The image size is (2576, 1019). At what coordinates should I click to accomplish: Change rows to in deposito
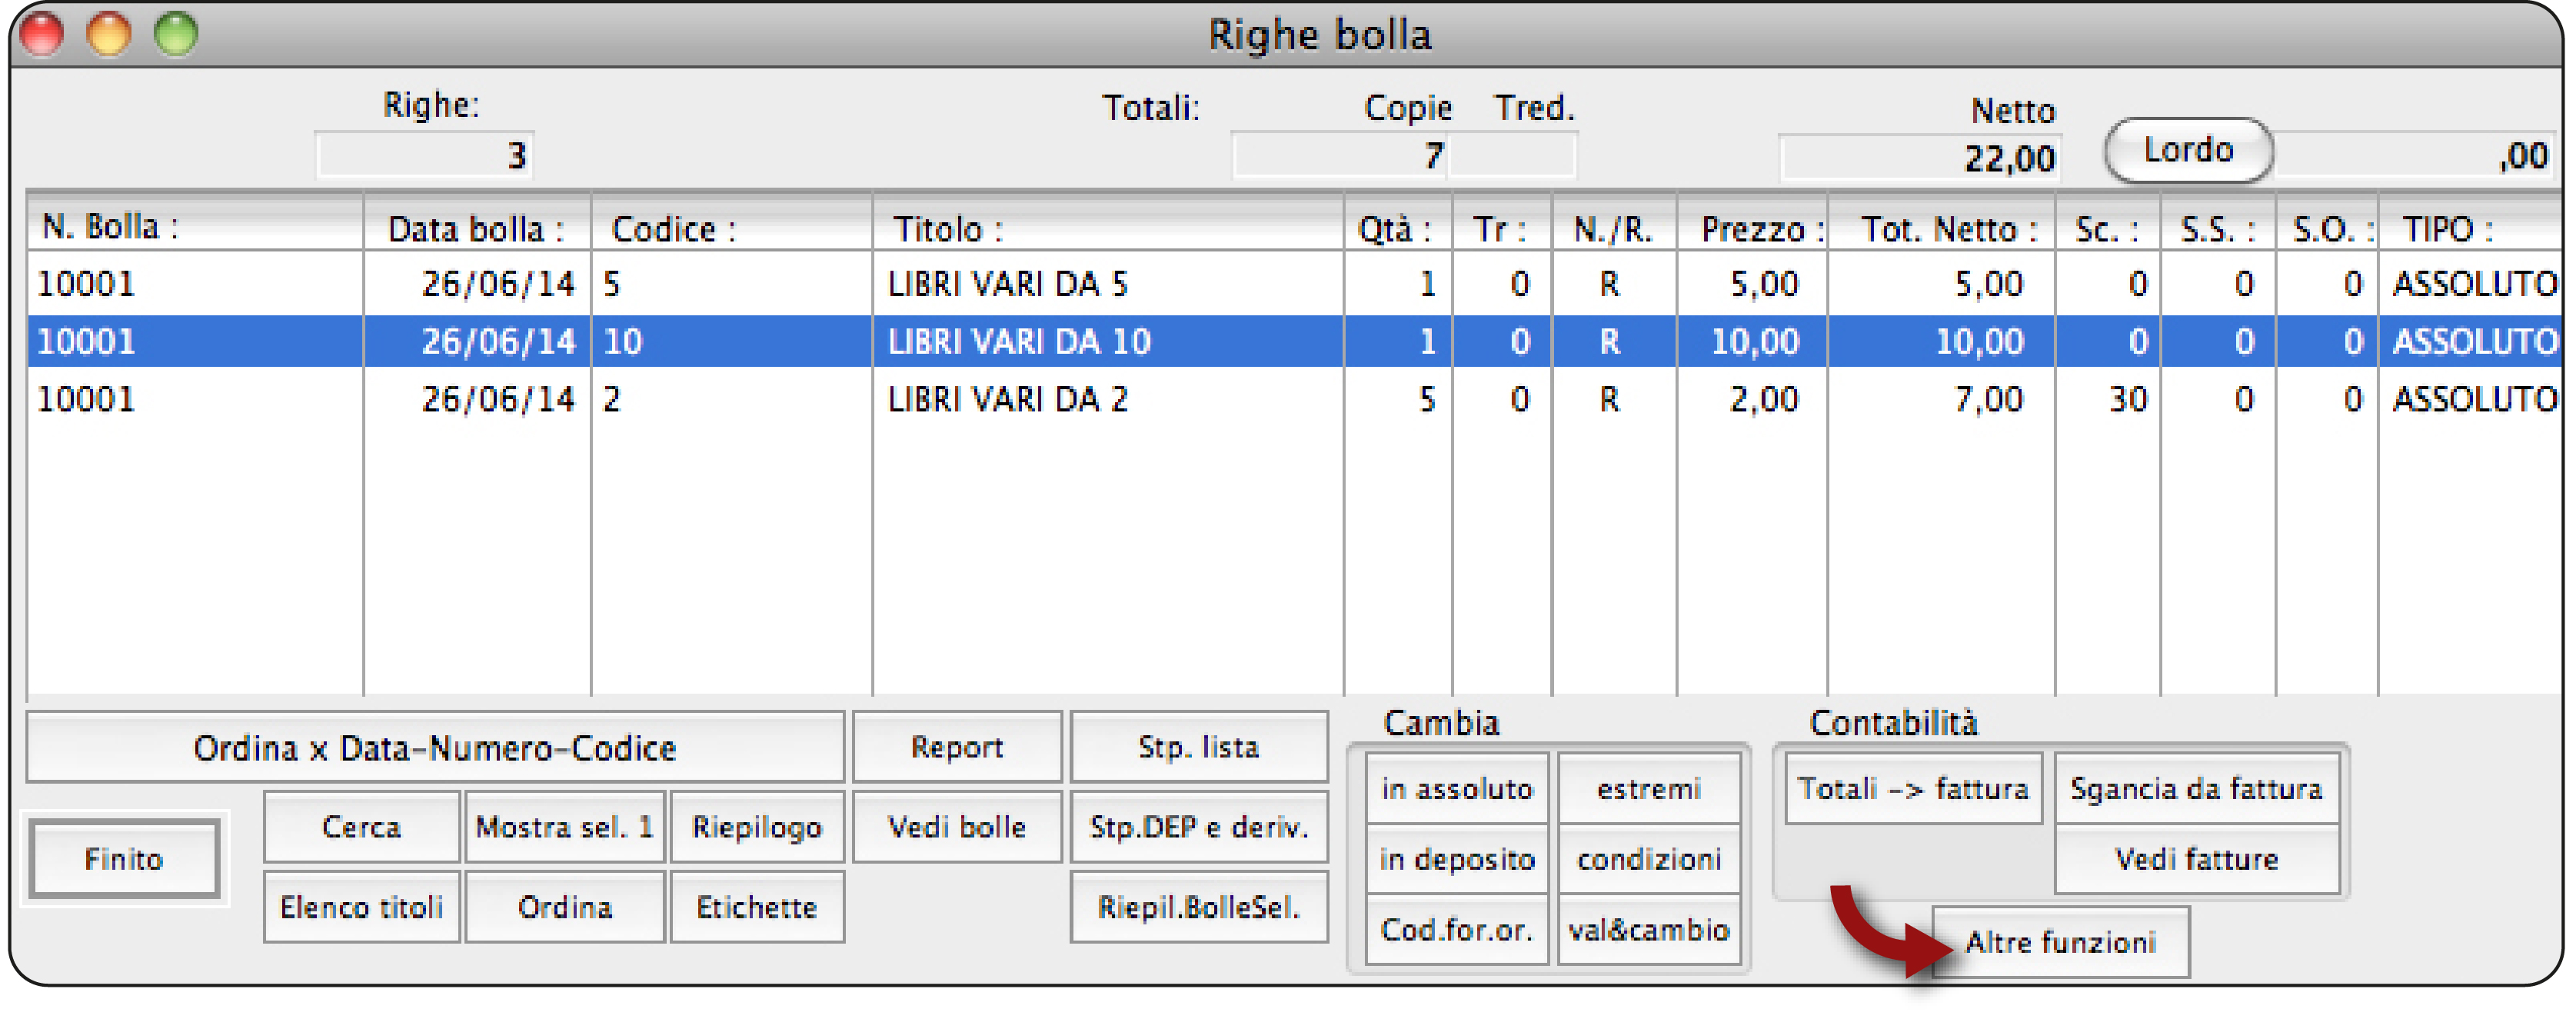tap(1457, 858)
